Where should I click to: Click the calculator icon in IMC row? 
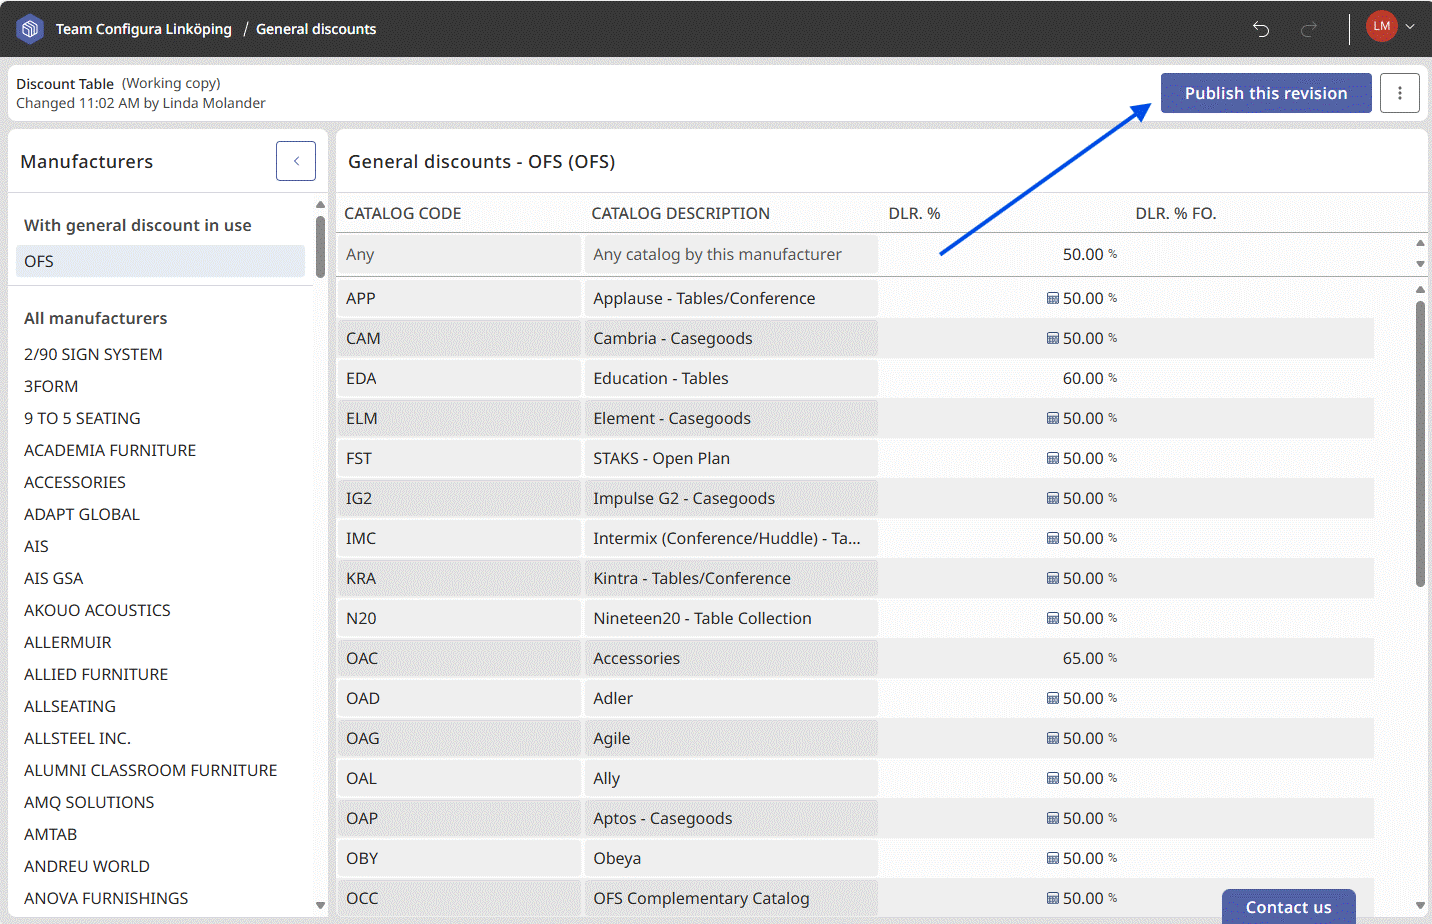pyautogui.click(x=1053, y=538)
